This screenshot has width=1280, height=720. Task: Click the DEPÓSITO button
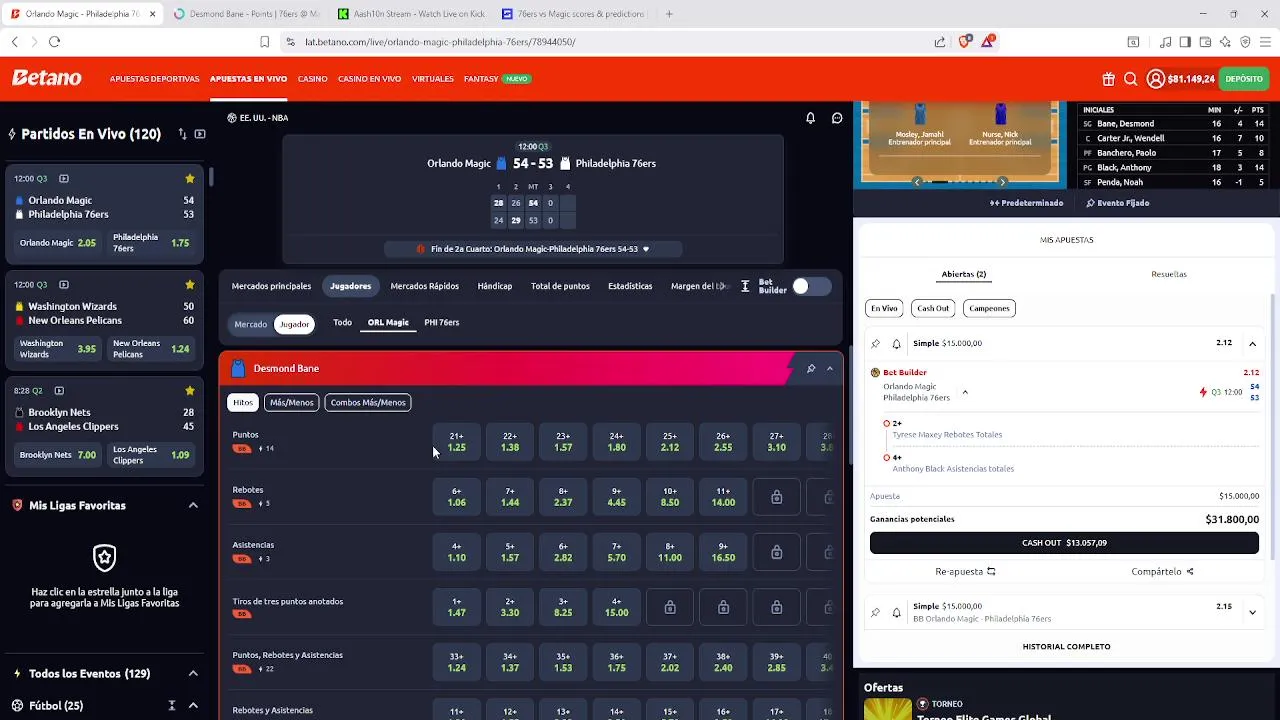point(1244,79)
